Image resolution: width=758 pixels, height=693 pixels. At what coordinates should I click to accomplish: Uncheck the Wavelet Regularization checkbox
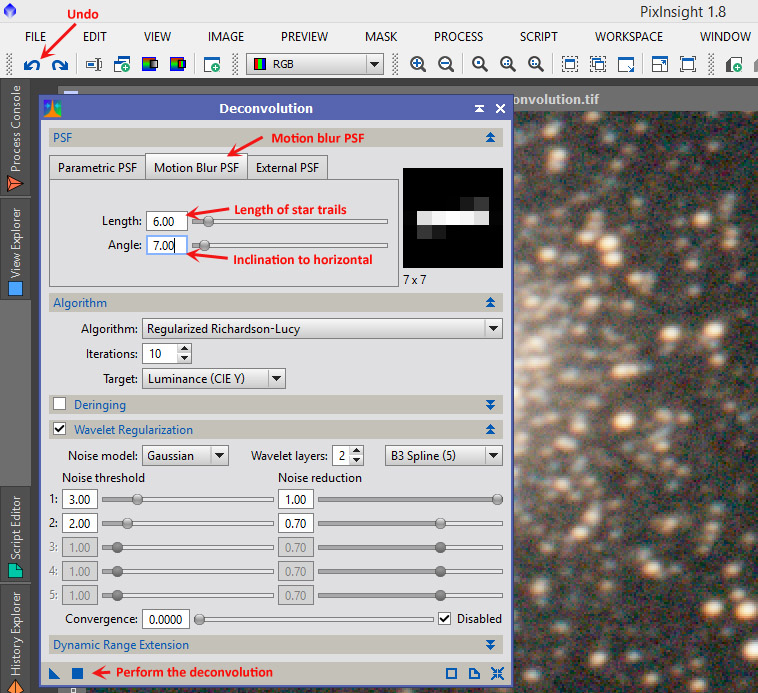point(60,429)
